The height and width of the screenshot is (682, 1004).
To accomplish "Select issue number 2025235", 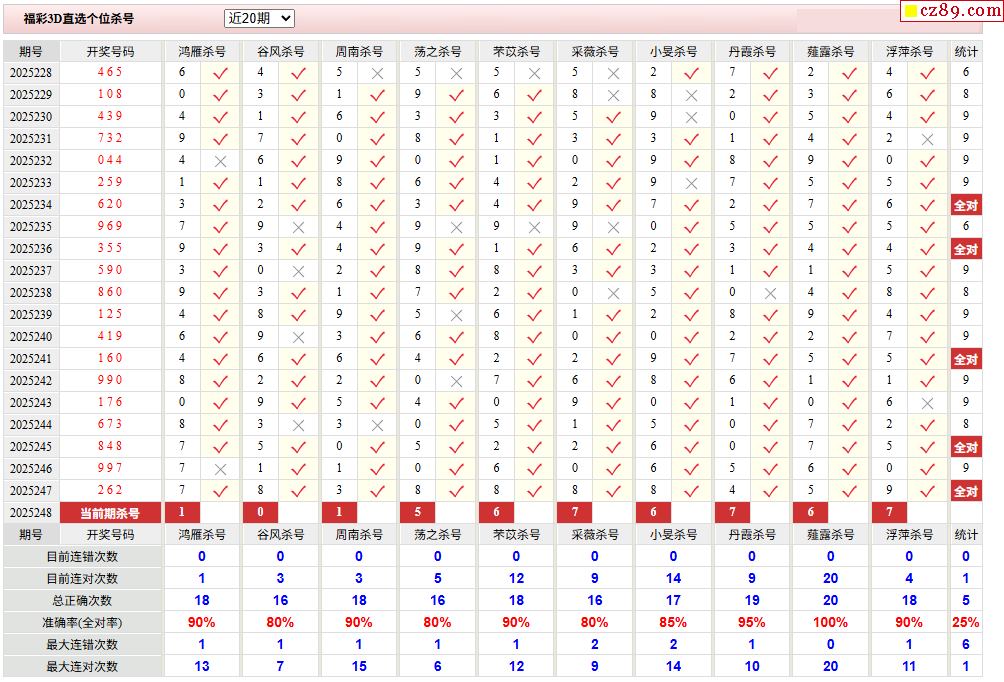I will (x=31, y=227).
